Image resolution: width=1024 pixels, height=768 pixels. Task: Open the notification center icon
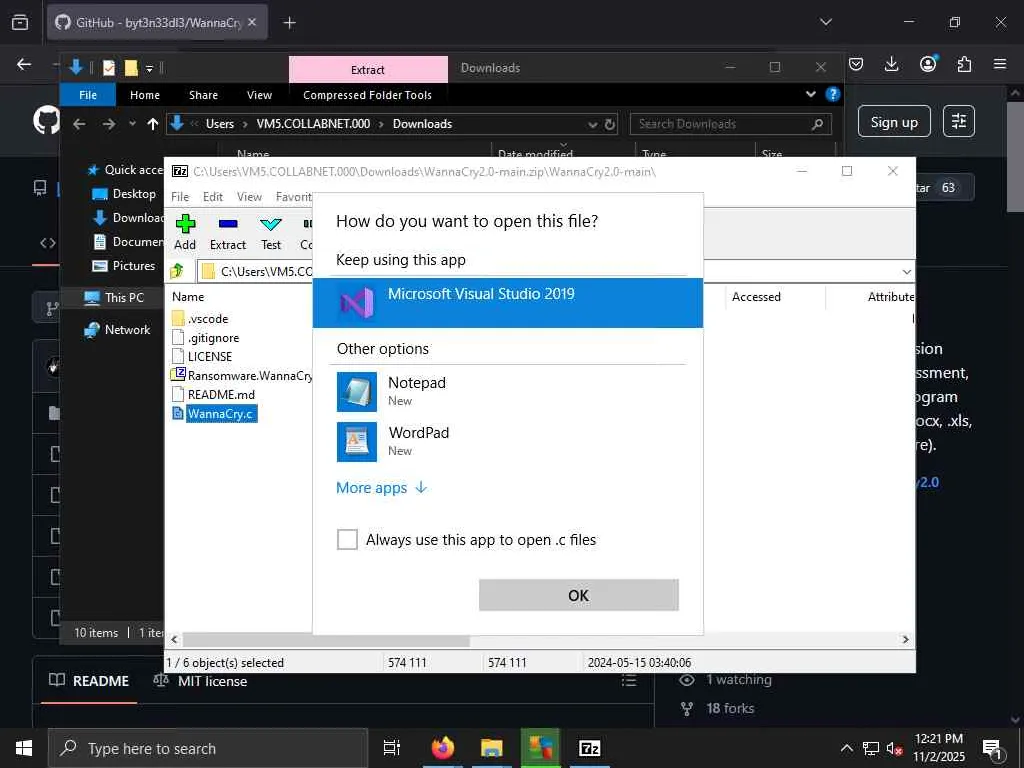(993, 748)
